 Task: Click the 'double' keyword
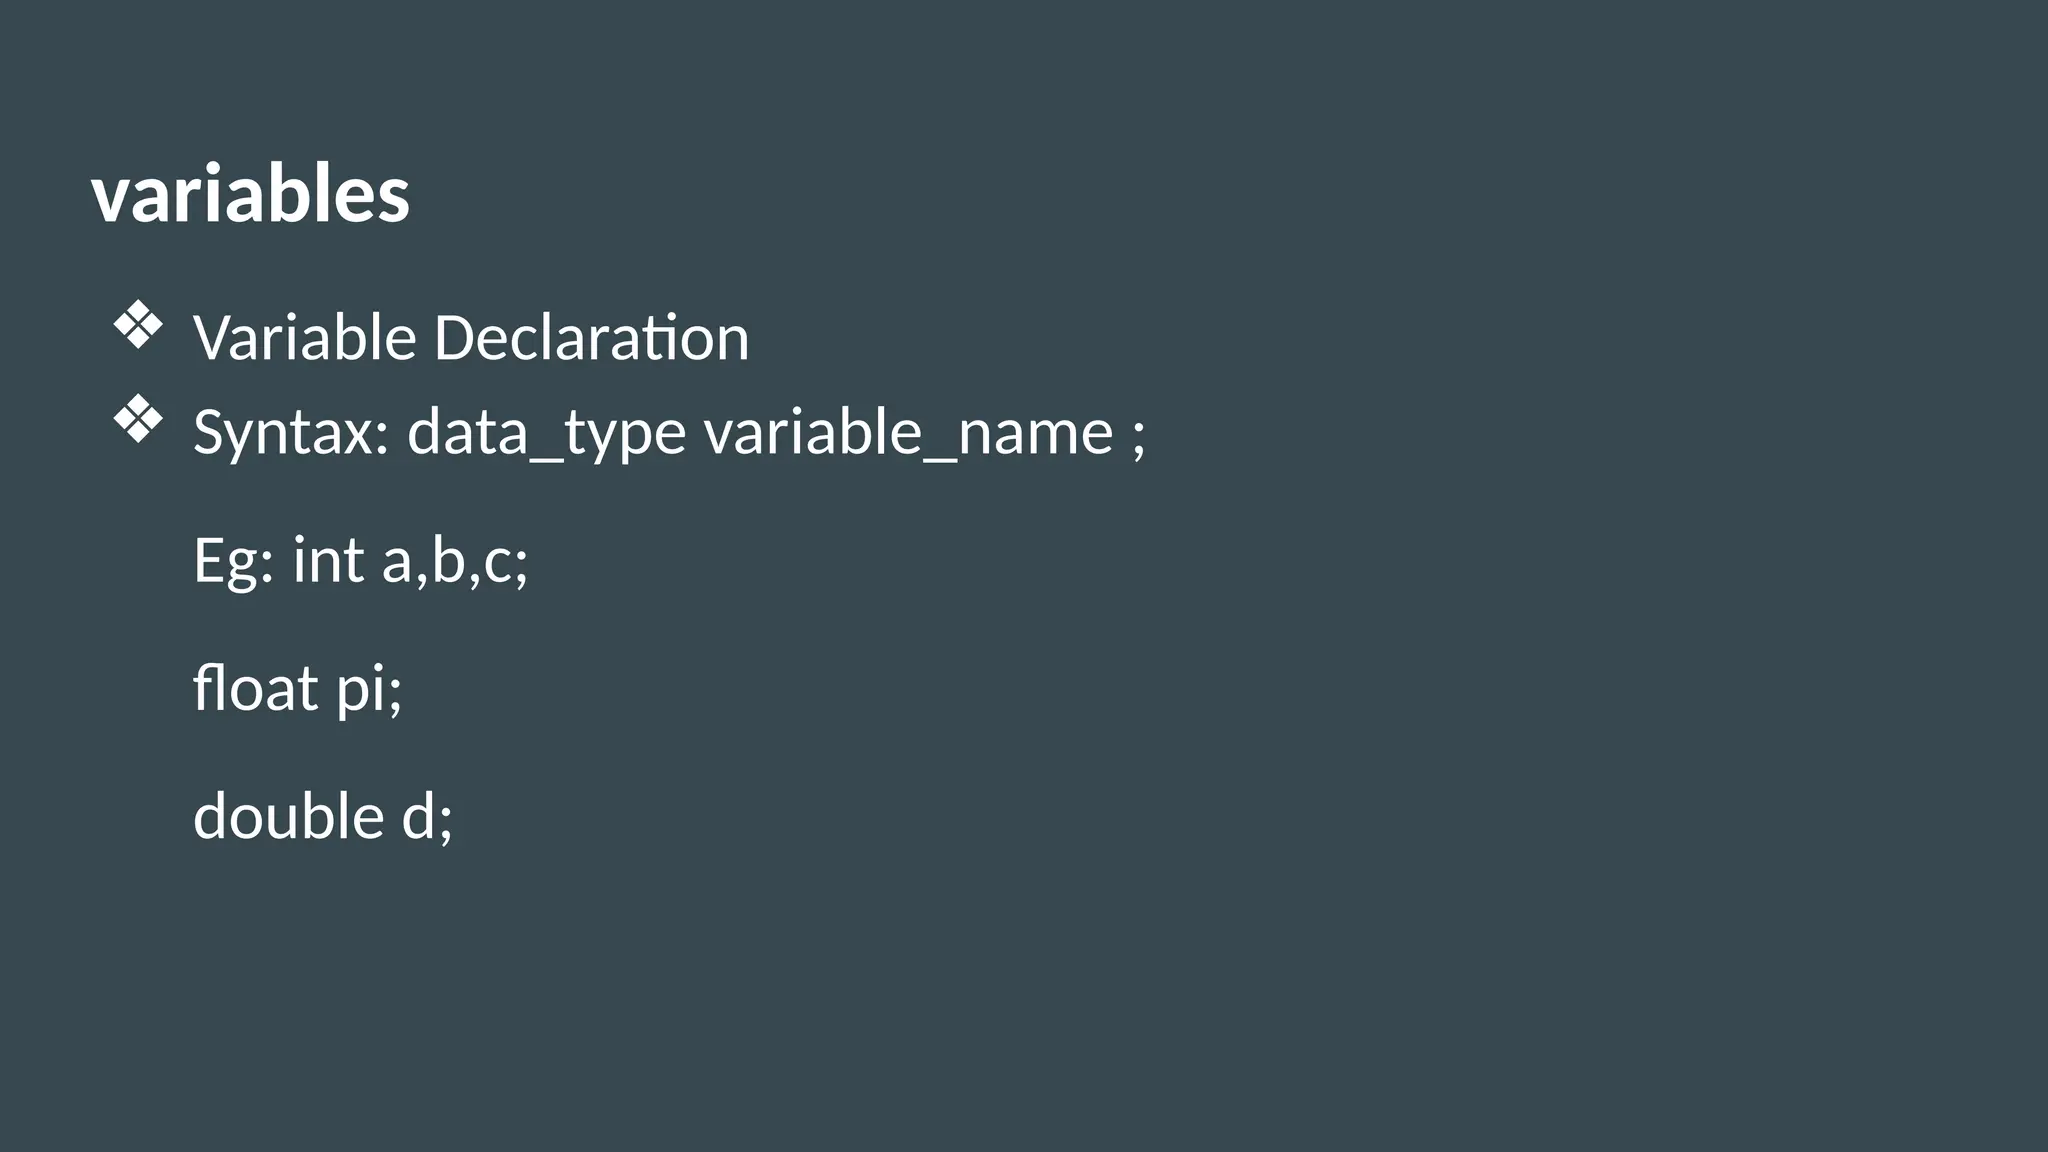pyautogui.click(x=288, y=816)
